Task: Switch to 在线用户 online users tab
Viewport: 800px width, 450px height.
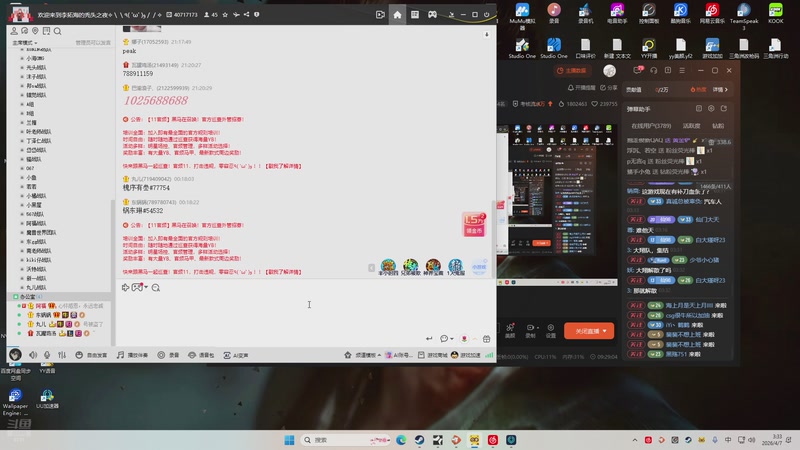Action: pos(651,126)
